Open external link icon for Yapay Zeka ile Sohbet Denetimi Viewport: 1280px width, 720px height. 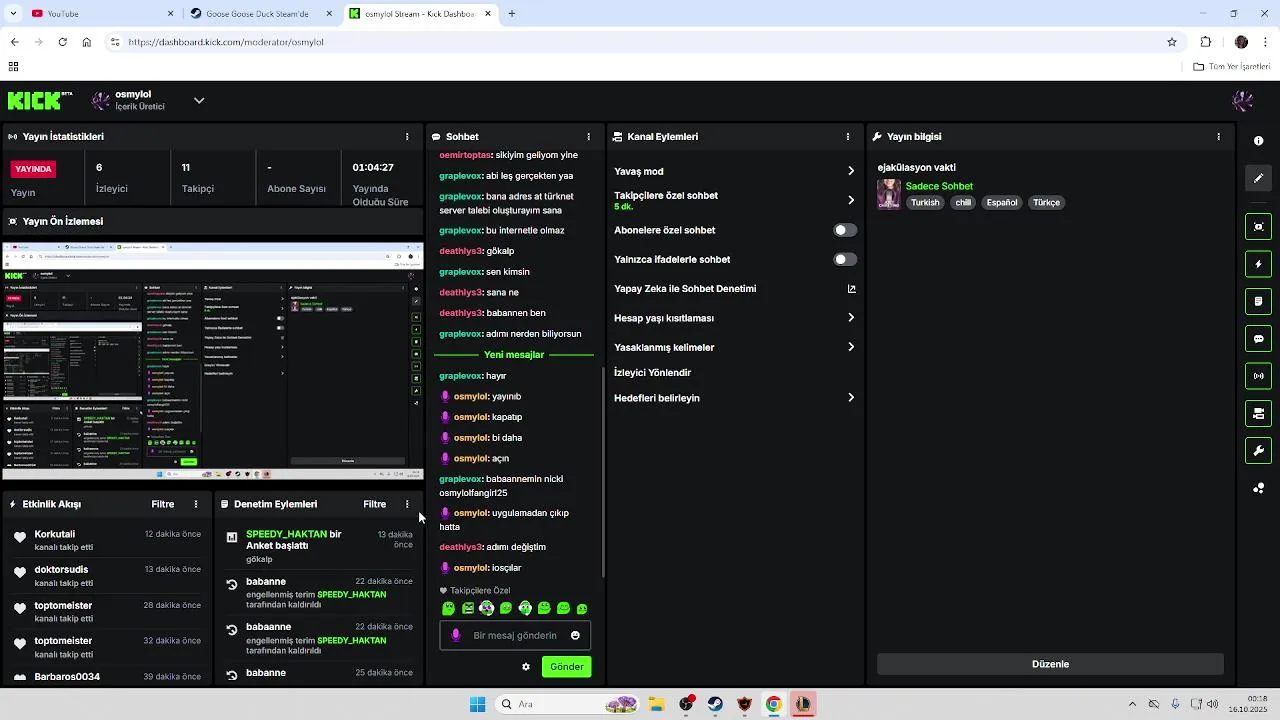[x=852, y=289]
